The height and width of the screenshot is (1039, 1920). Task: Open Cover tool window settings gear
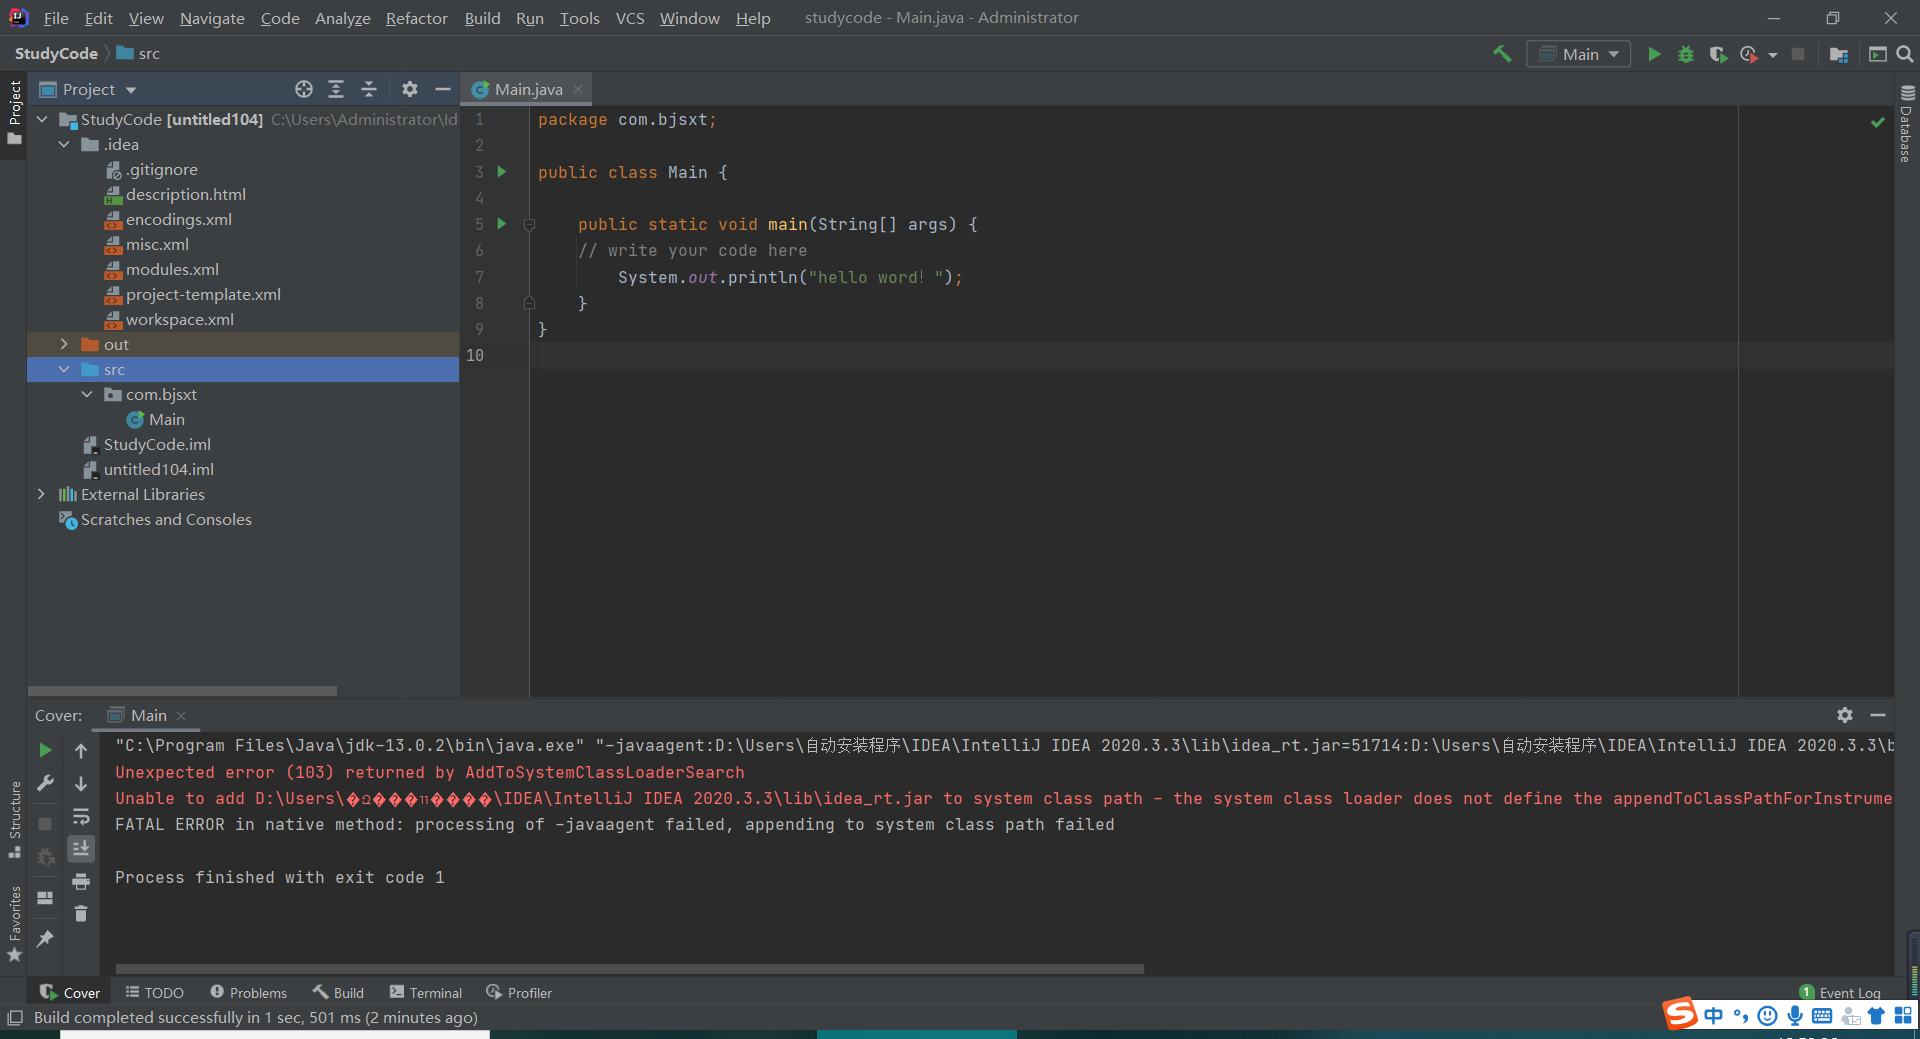click(x=1845, y=715)
